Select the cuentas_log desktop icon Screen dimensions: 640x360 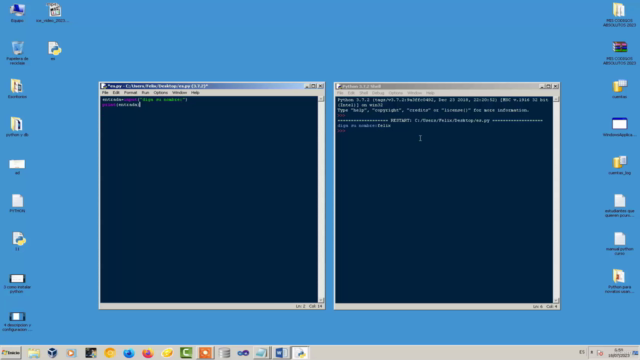(x=620, y=165)
